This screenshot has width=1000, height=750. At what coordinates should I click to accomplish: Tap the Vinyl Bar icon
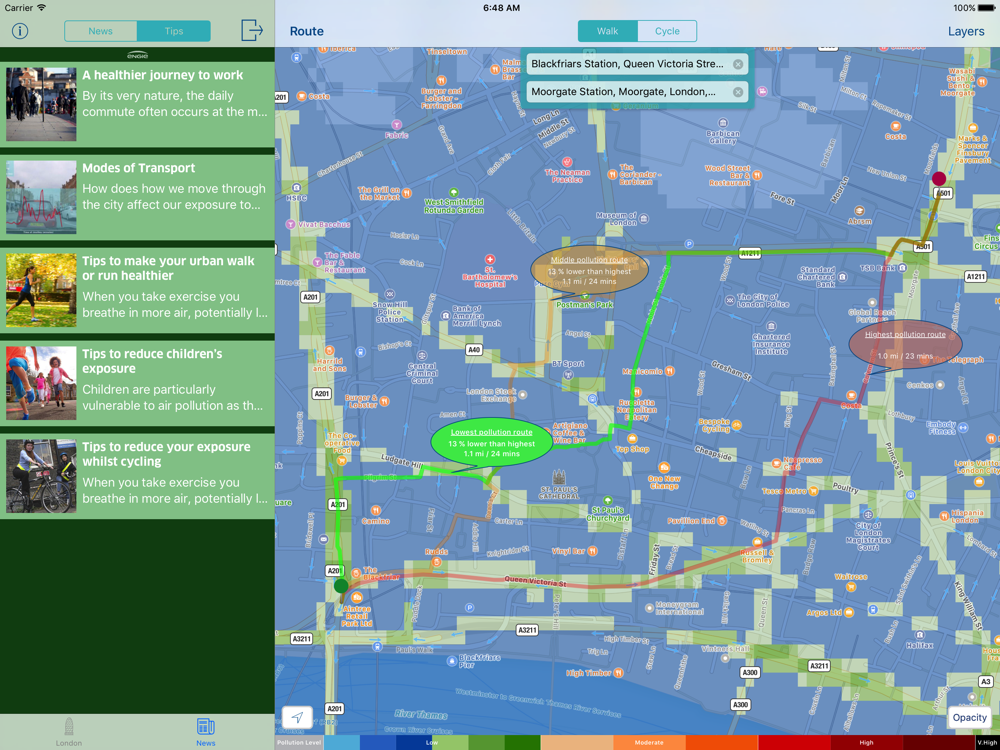pos(592,550)
